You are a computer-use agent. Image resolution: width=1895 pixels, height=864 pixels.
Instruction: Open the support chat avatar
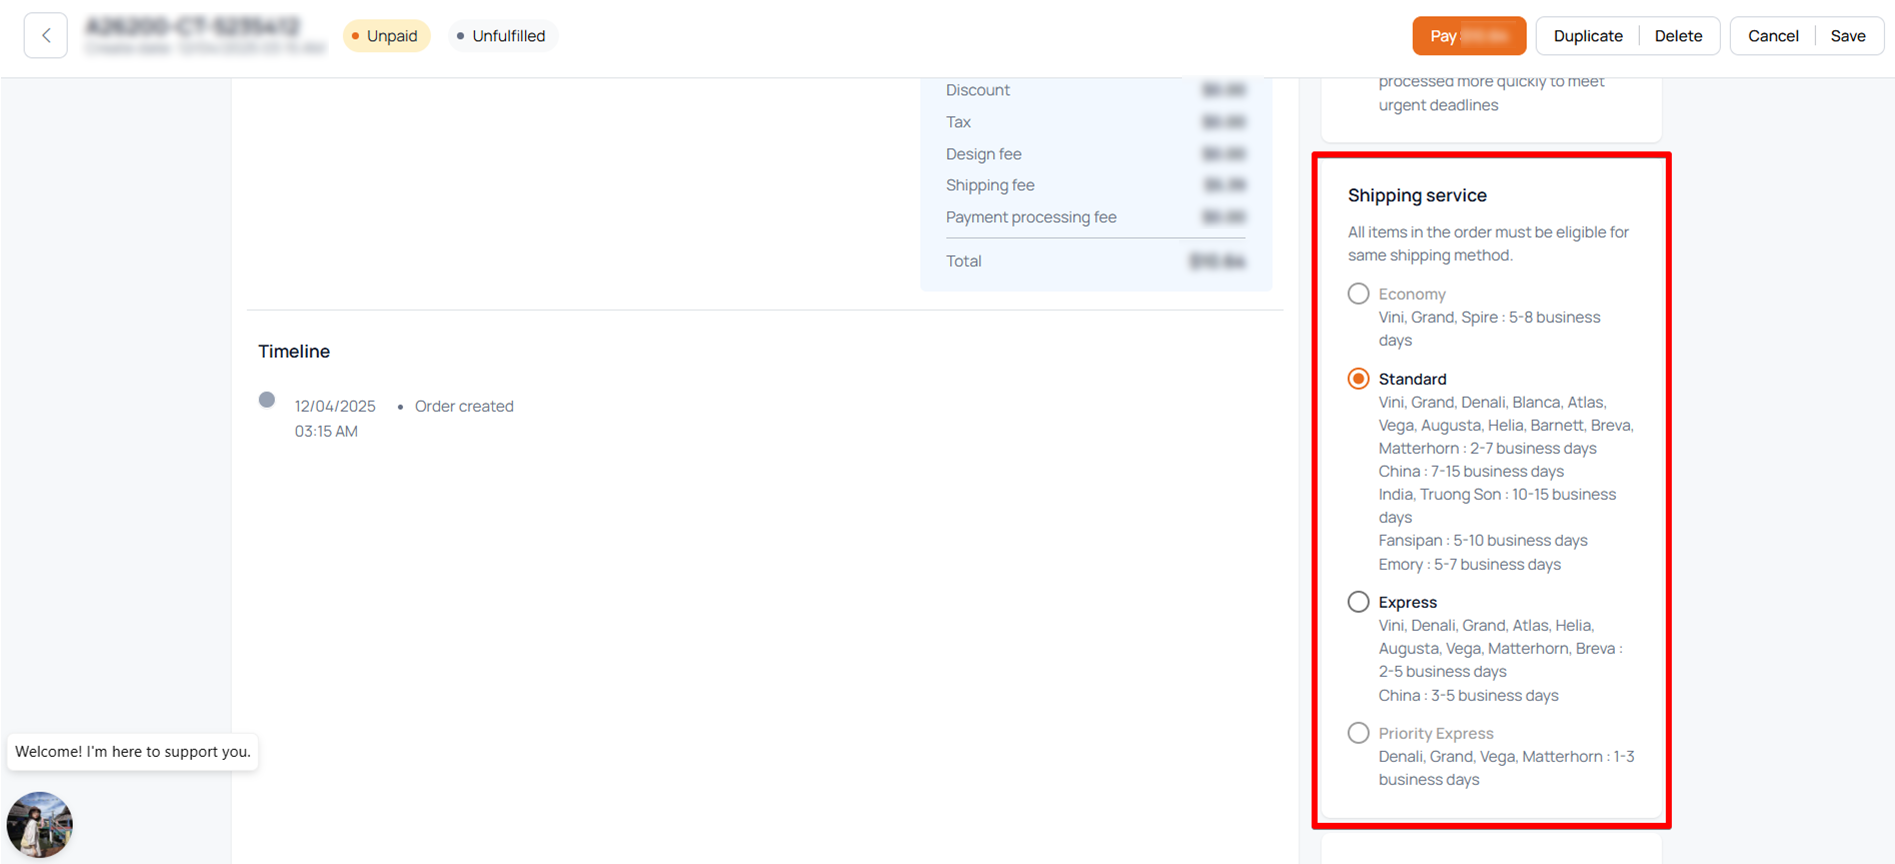(x=40, y=825)
